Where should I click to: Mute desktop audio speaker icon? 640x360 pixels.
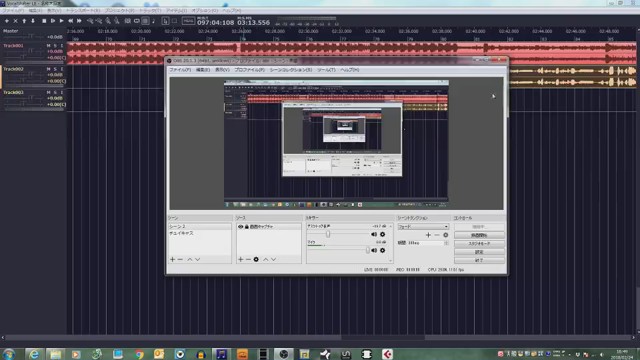coord(374,234)
